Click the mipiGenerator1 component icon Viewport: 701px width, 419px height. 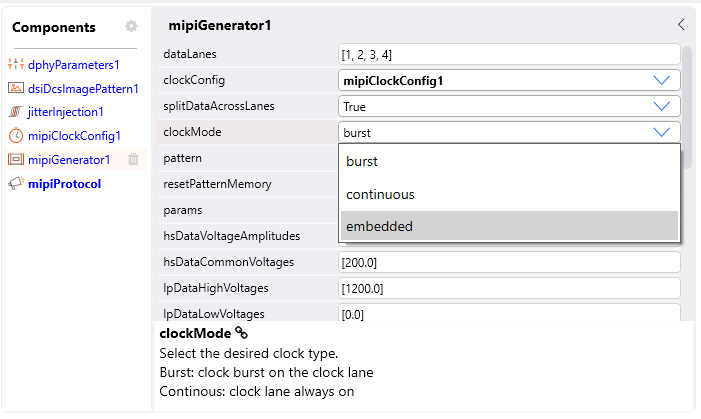(x=16, y=160)
